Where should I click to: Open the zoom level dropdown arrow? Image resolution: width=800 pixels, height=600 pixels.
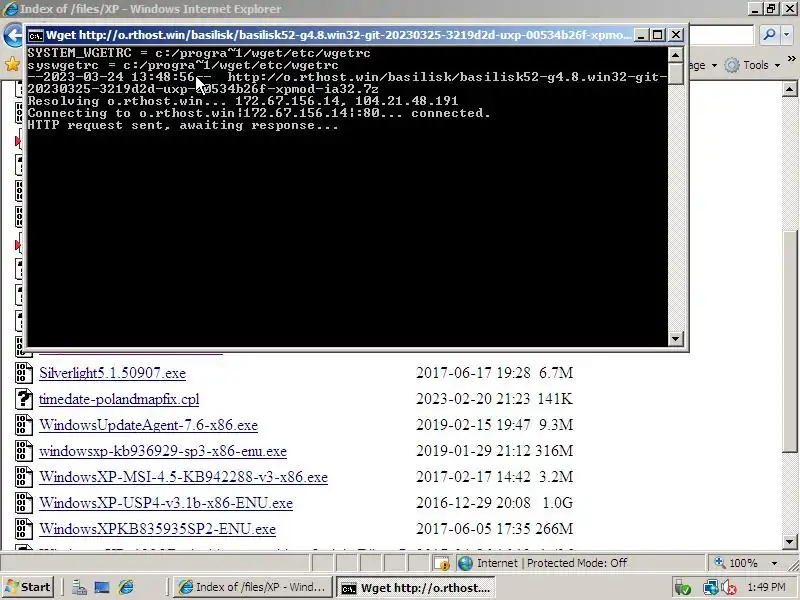coord(774,564)
